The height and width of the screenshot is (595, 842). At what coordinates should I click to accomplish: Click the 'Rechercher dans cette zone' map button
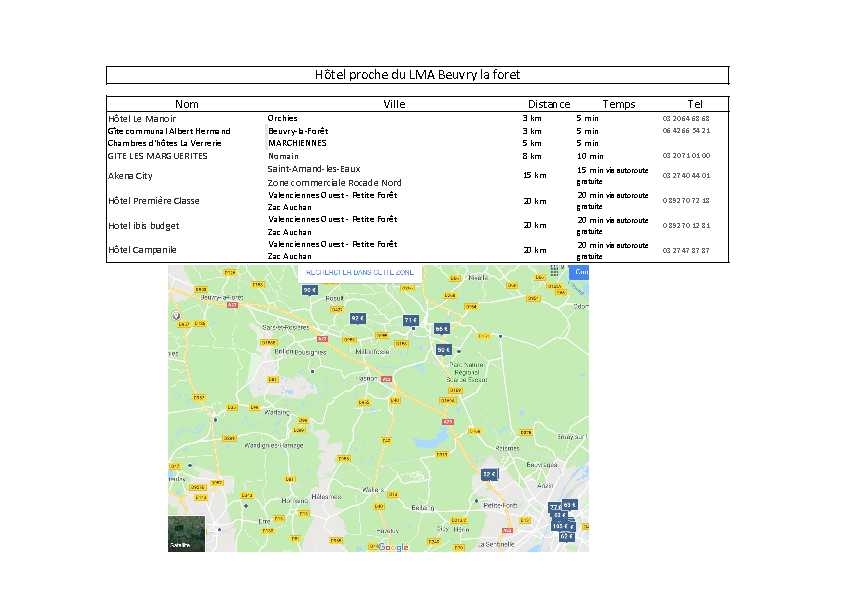coord(360,272)
